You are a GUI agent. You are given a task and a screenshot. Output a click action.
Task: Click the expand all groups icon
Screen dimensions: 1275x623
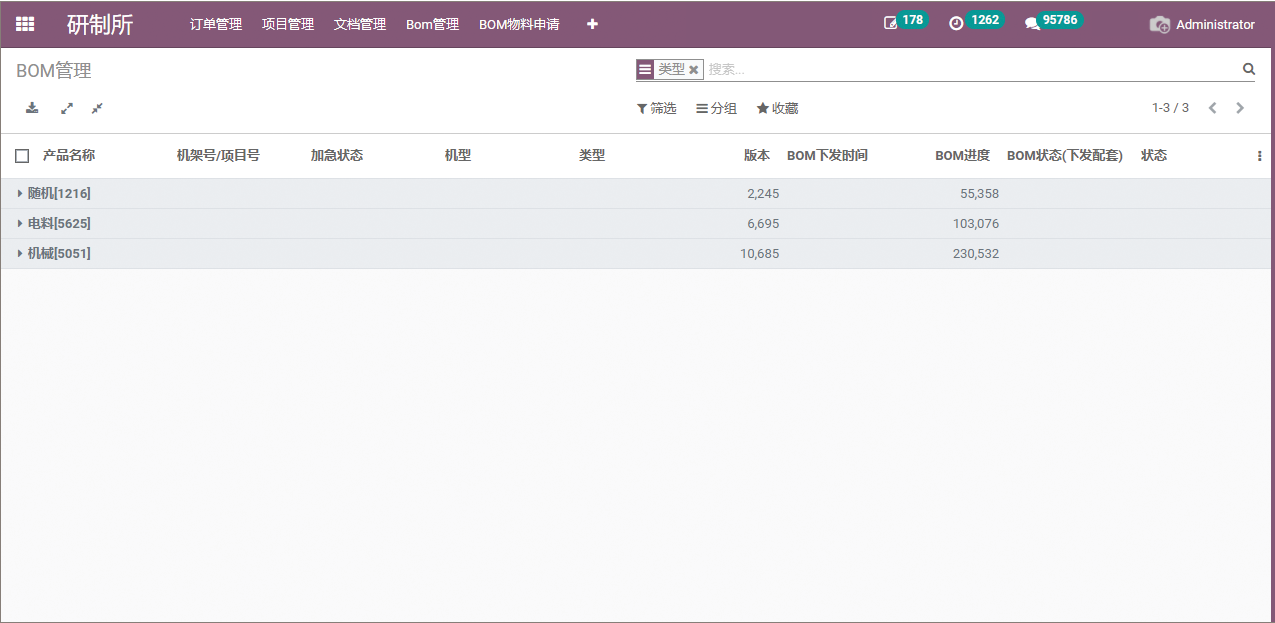point(67,108)
